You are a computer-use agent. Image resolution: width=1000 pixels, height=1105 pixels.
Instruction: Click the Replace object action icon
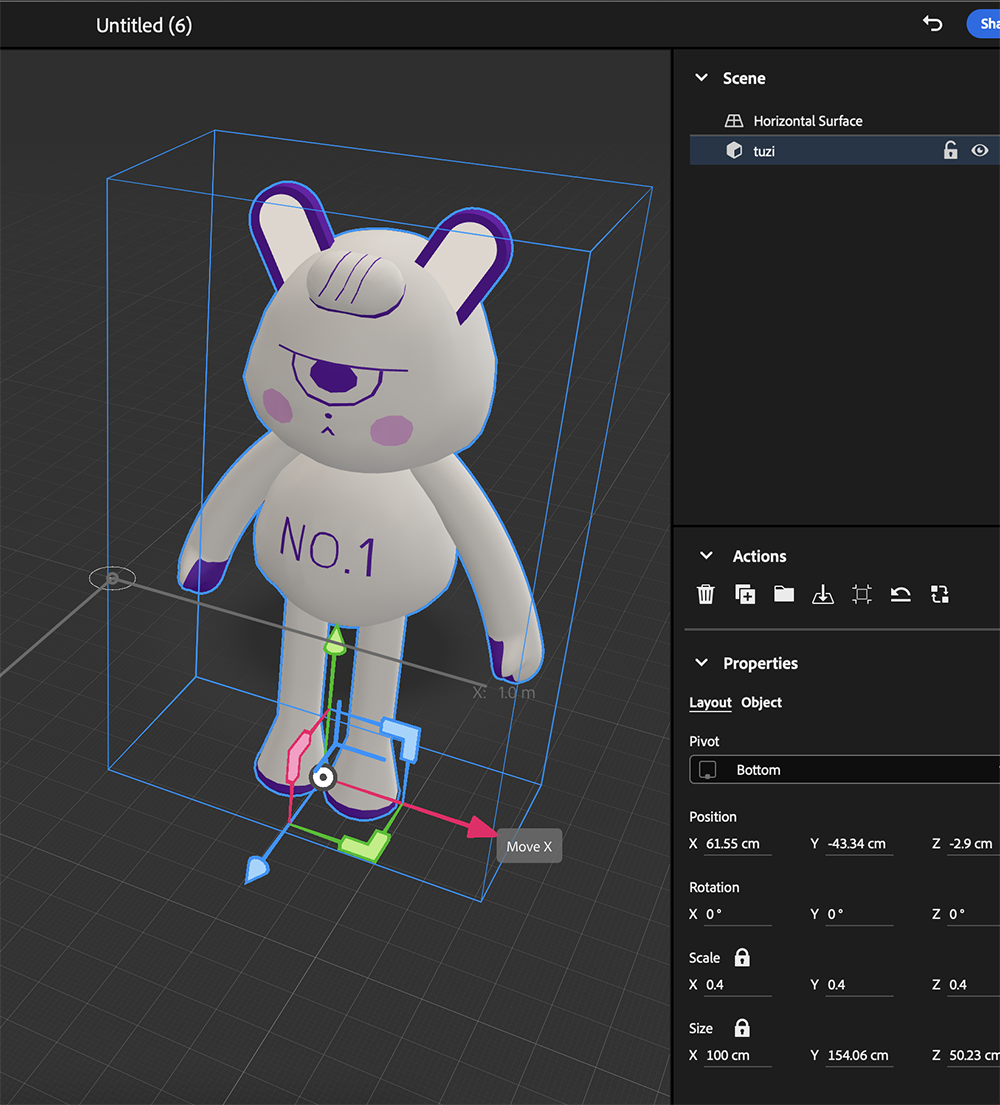[x=939, y=594]
